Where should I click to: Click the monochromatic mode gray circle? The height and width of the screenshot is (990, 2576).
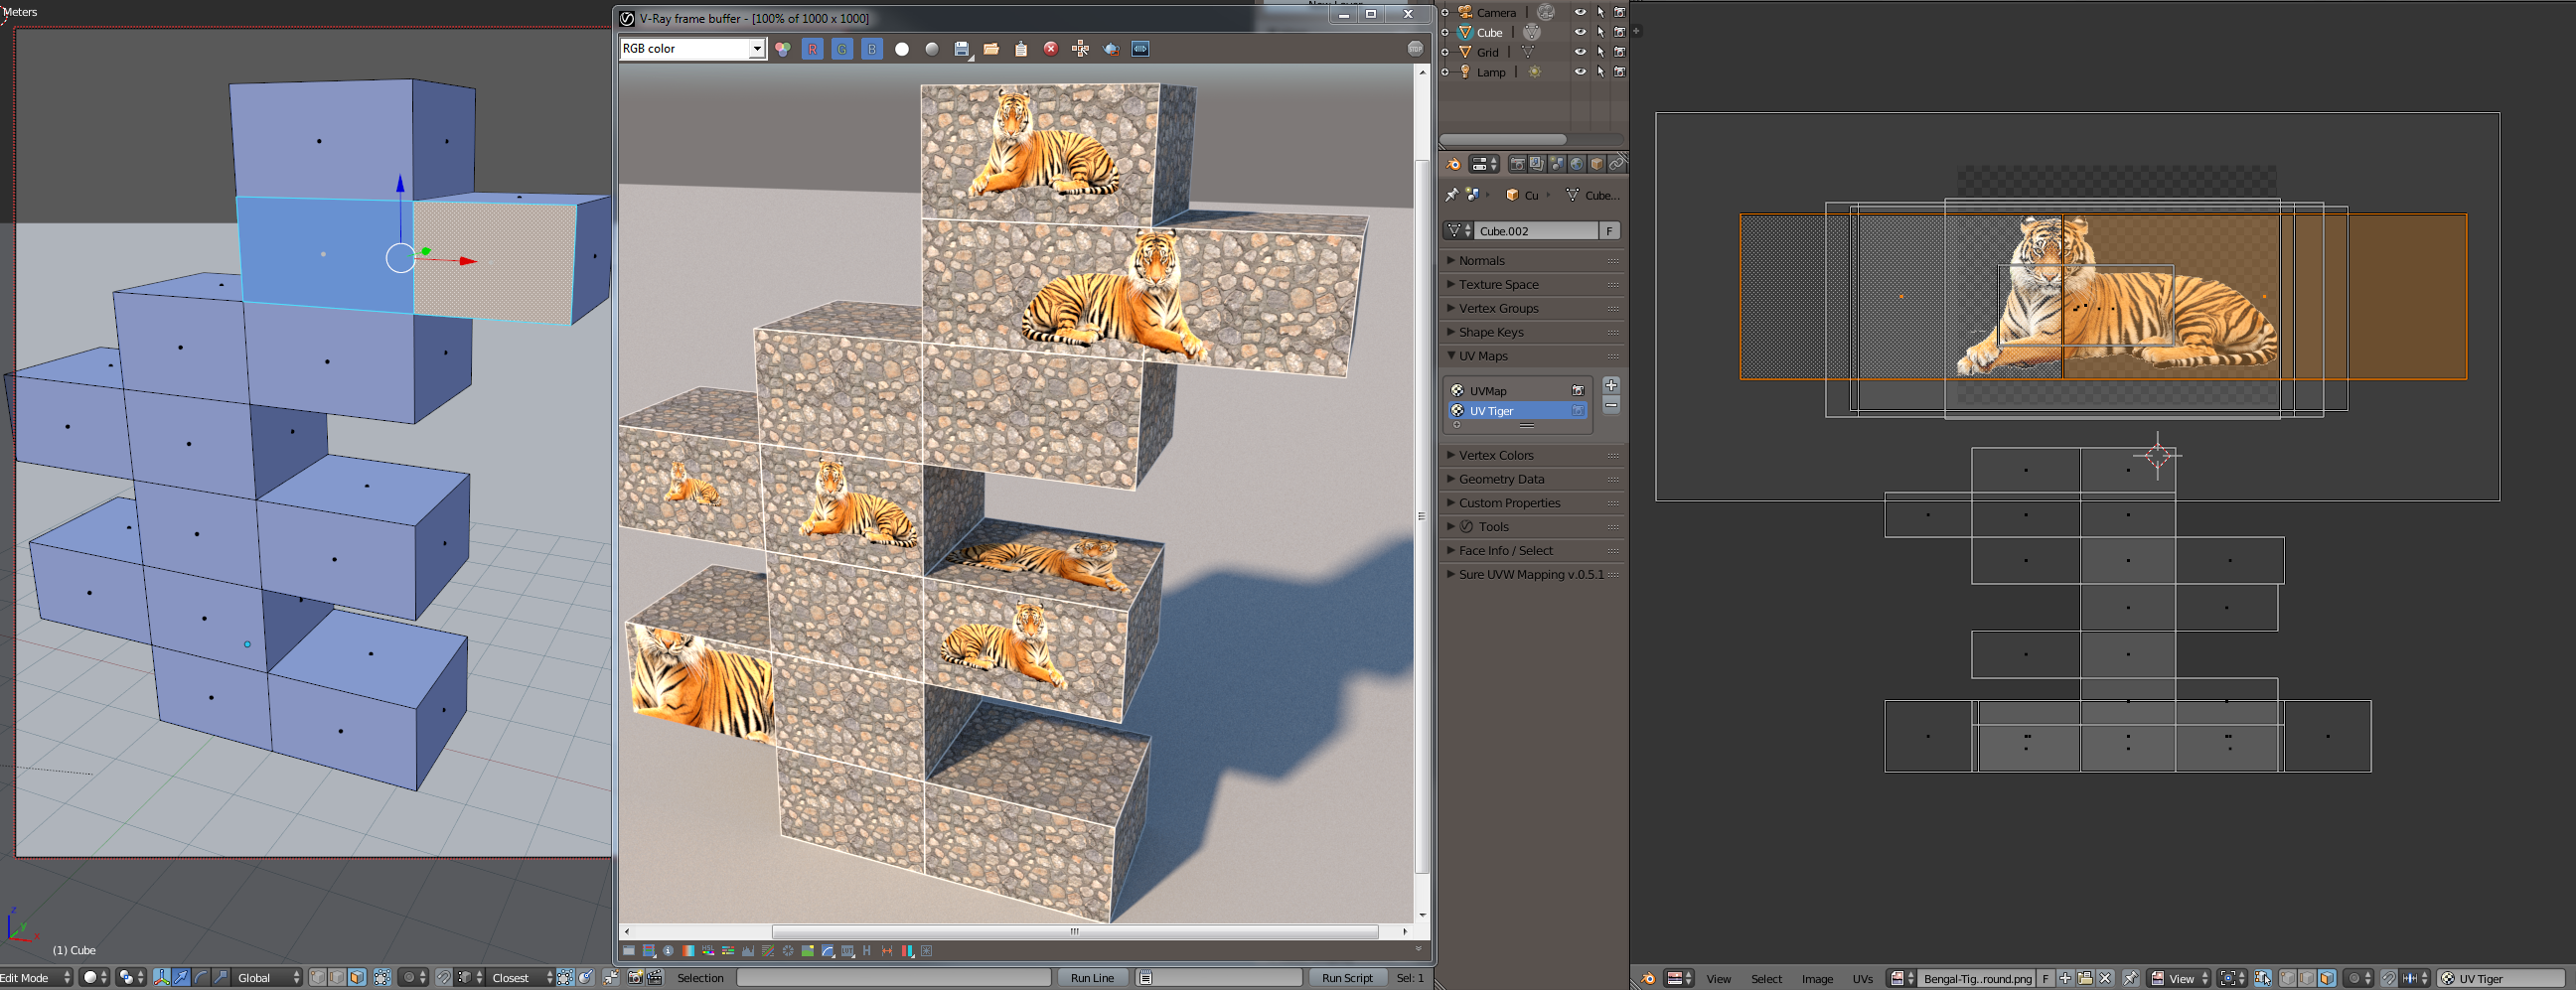point(932,49)
